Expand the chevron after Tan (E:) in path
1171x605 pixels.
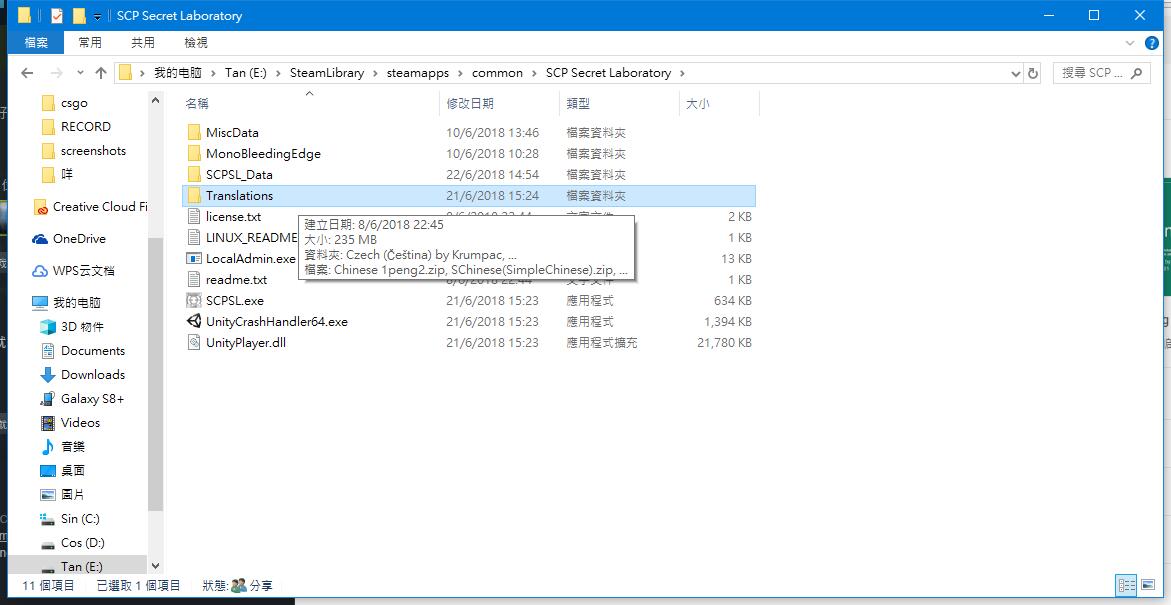click(279, 73)
